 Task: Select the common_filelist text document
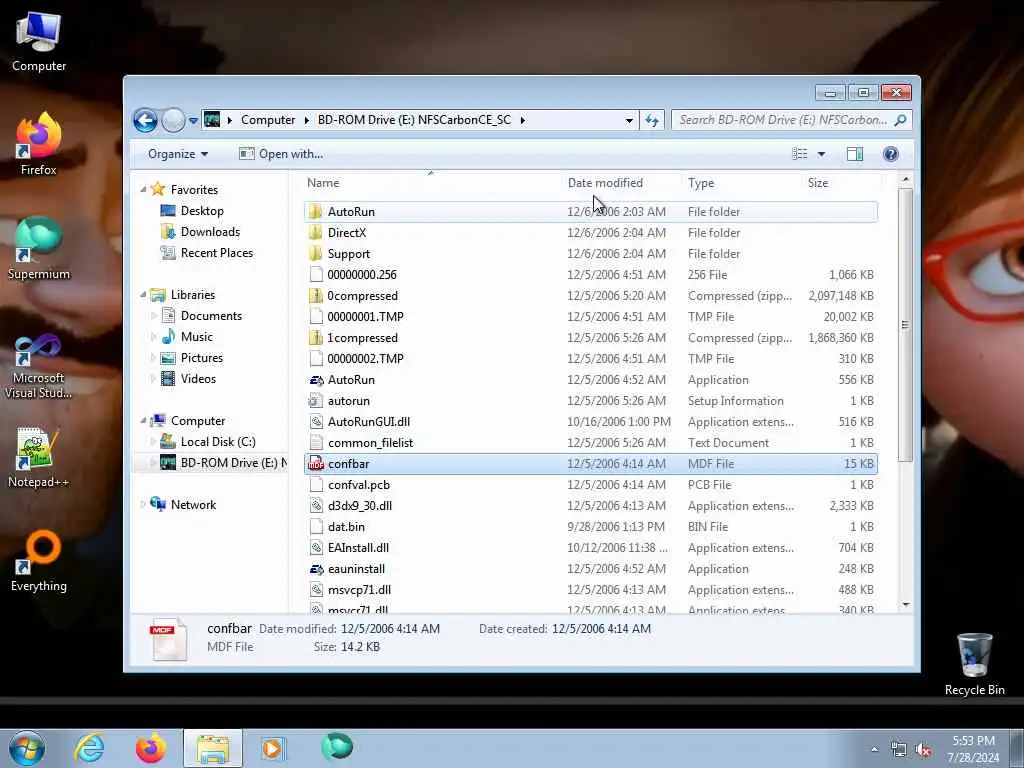click(x=590, y=443)
